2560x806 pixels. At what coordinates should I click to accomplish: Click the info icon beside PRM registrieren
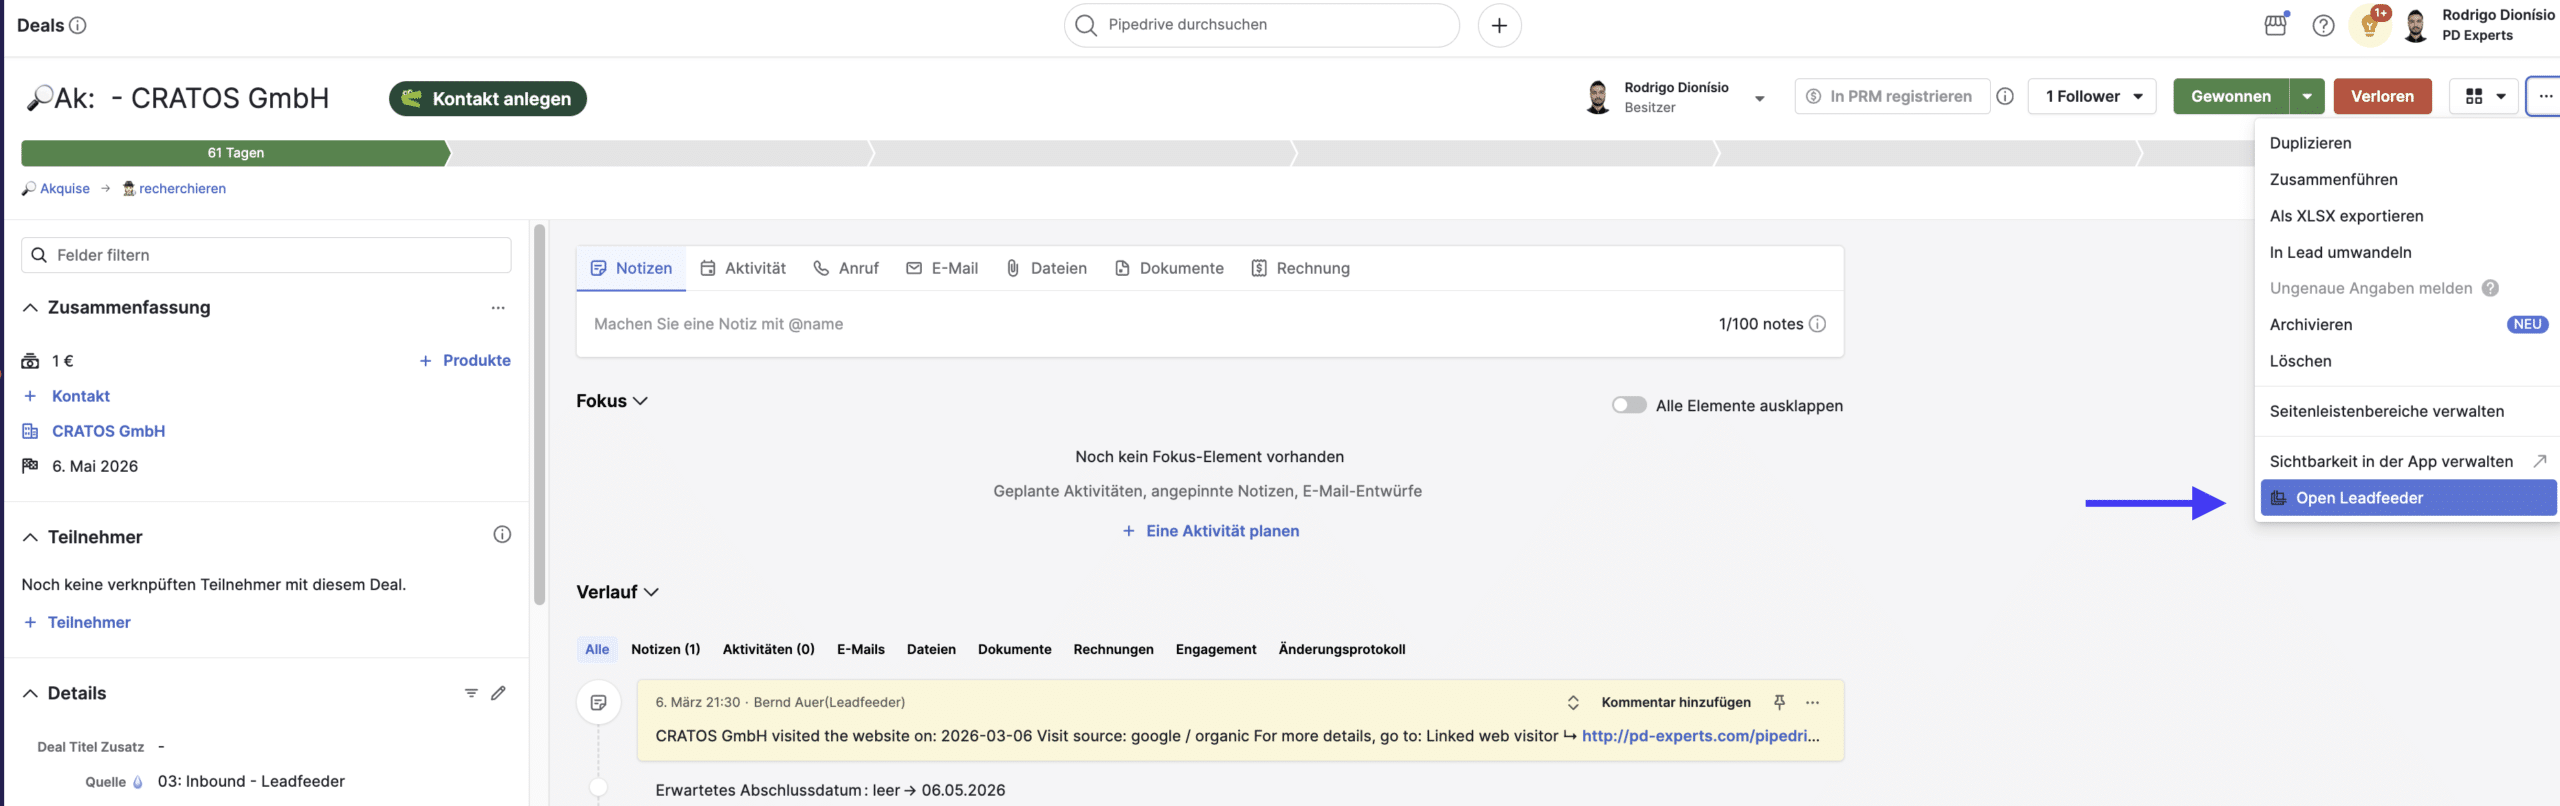2005,96
